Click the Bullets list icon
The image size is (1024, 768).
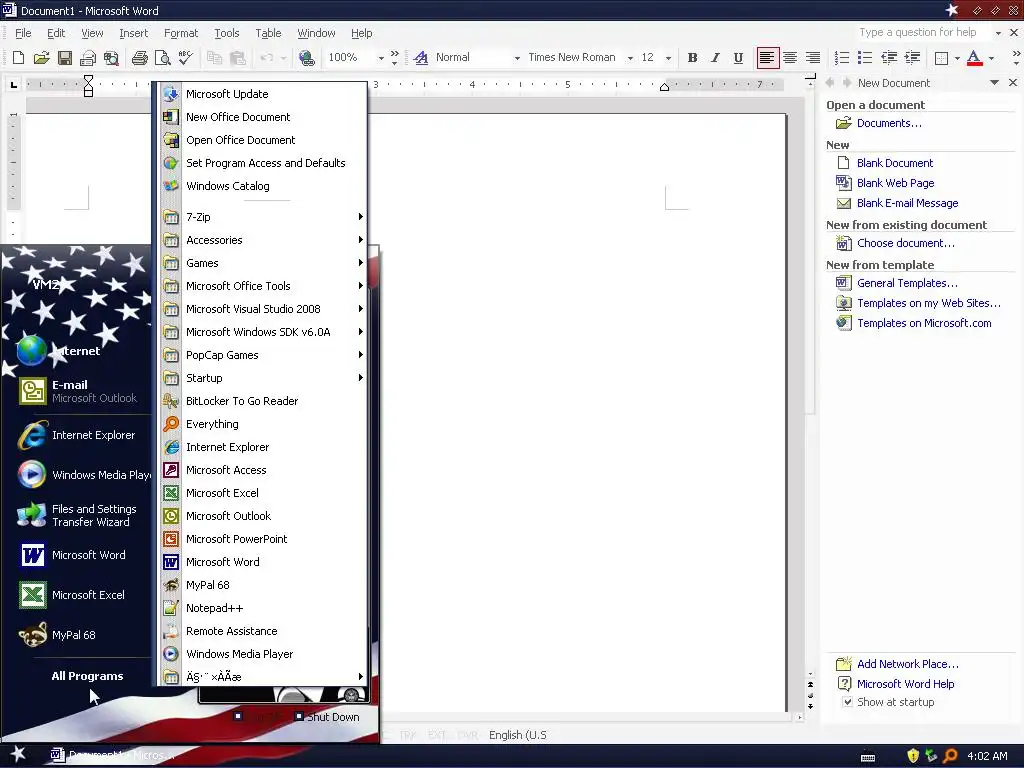point(865,57)
